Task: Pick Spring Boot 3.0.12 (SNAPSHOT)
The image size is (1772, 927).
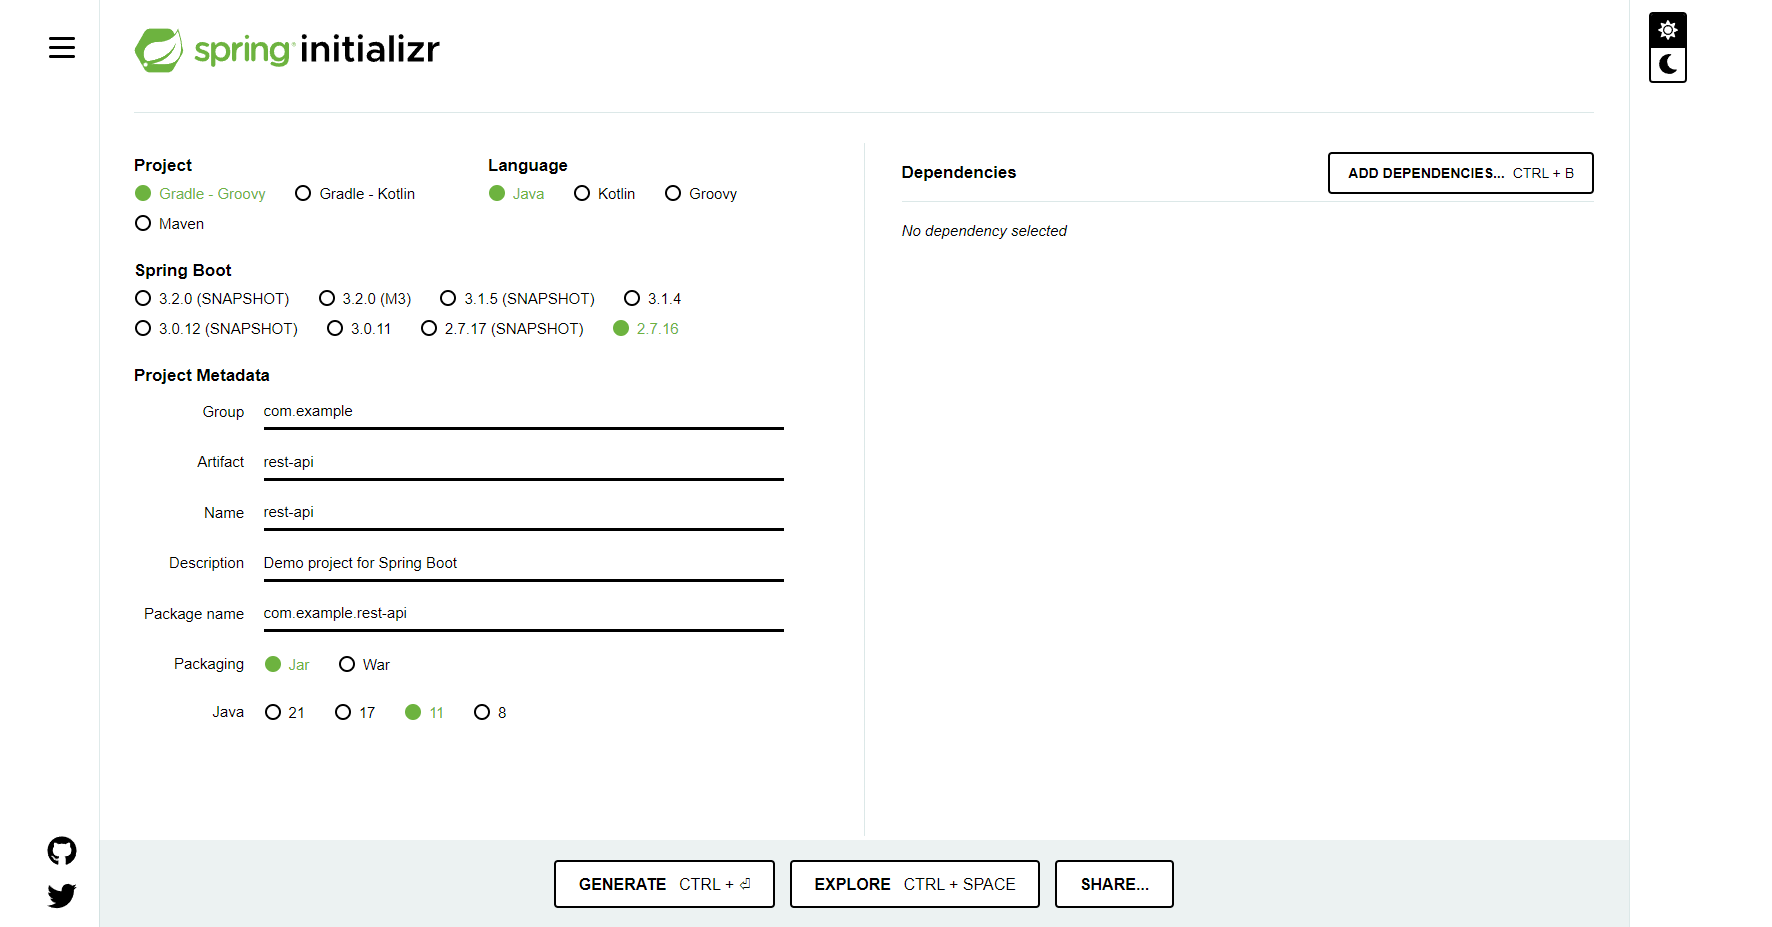Action: point(216,329)
